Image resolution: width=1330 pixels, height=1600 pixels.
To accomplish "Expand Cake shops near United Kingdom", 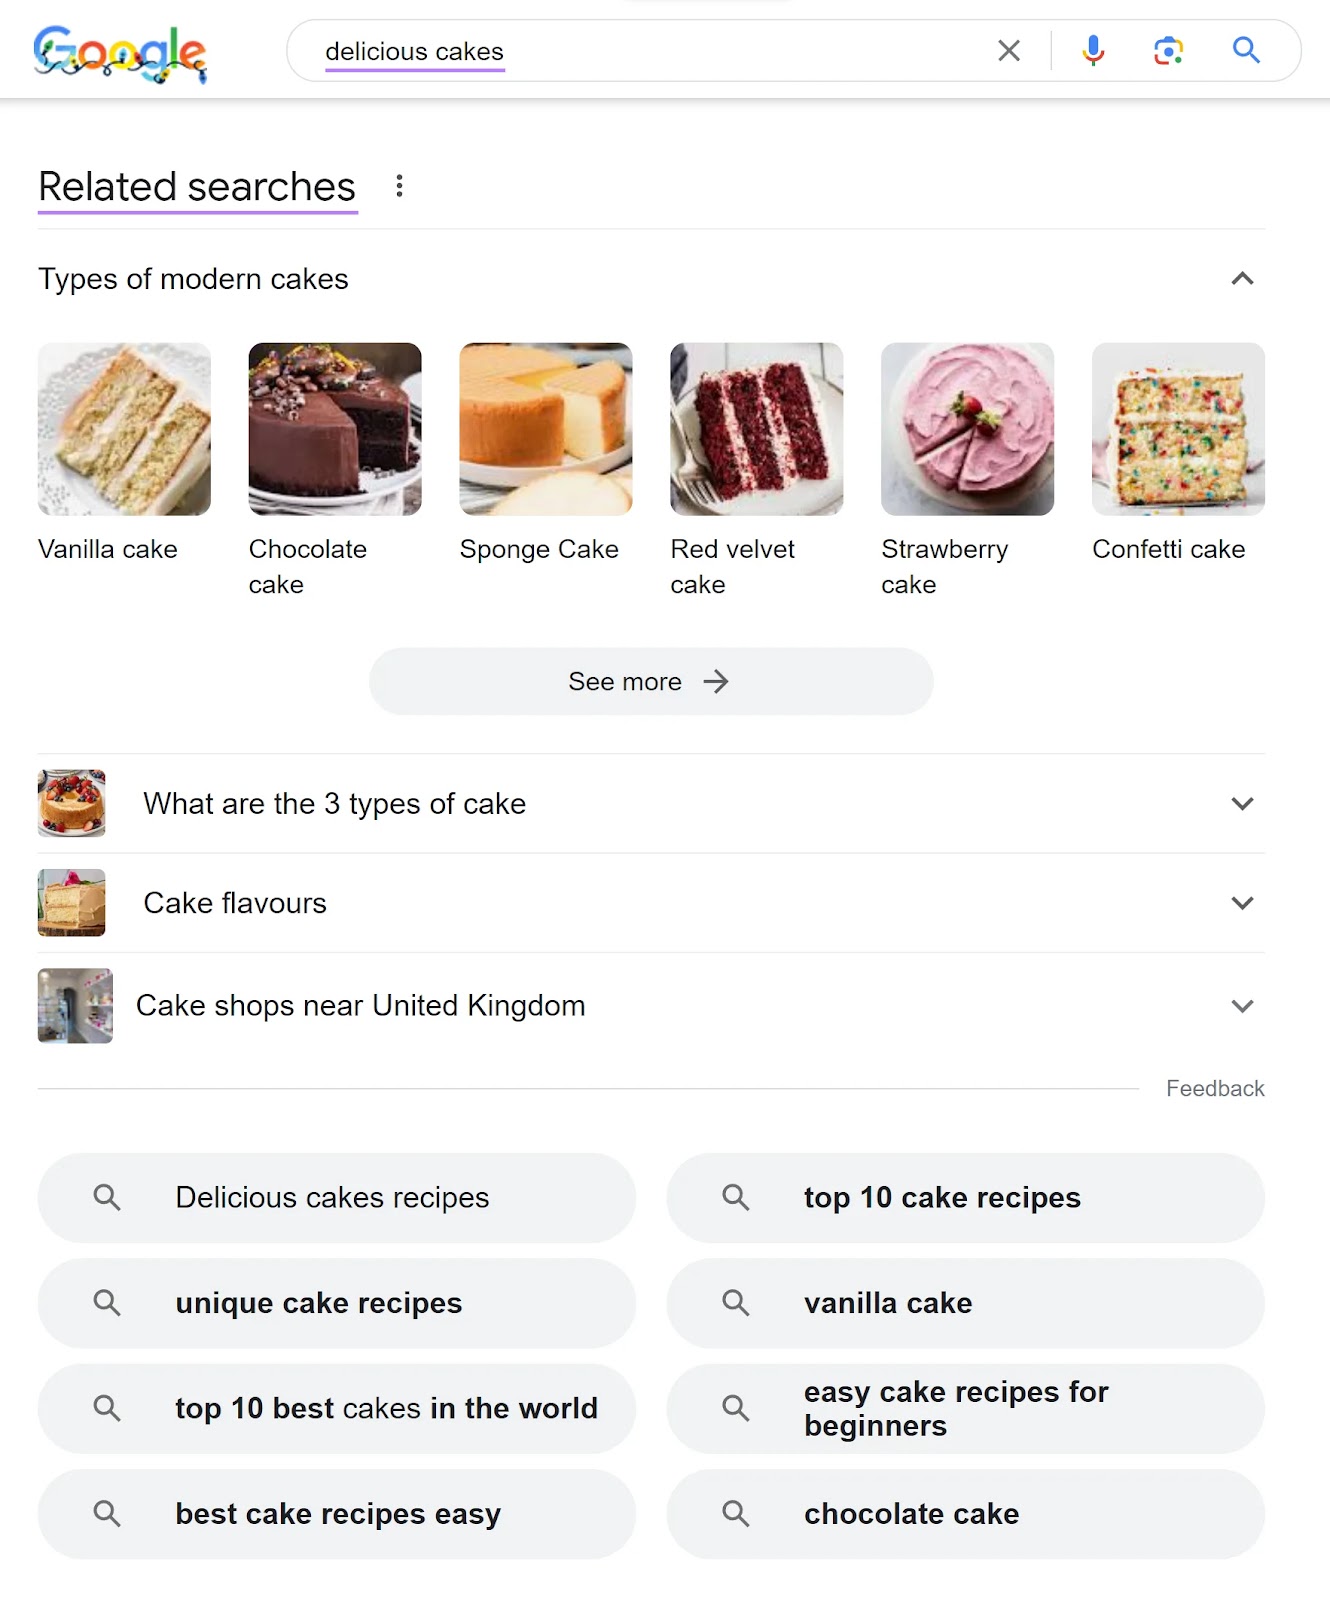I will click(1241, 1006).
